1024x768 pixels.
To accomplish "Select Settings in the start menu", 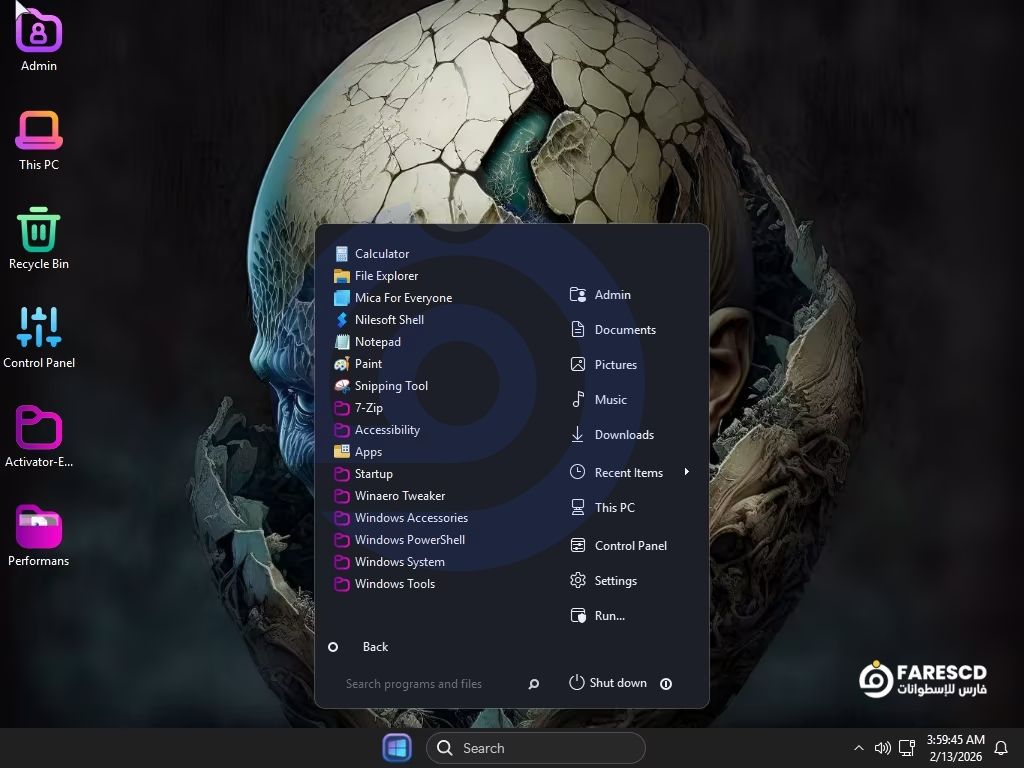I will 615,581.
